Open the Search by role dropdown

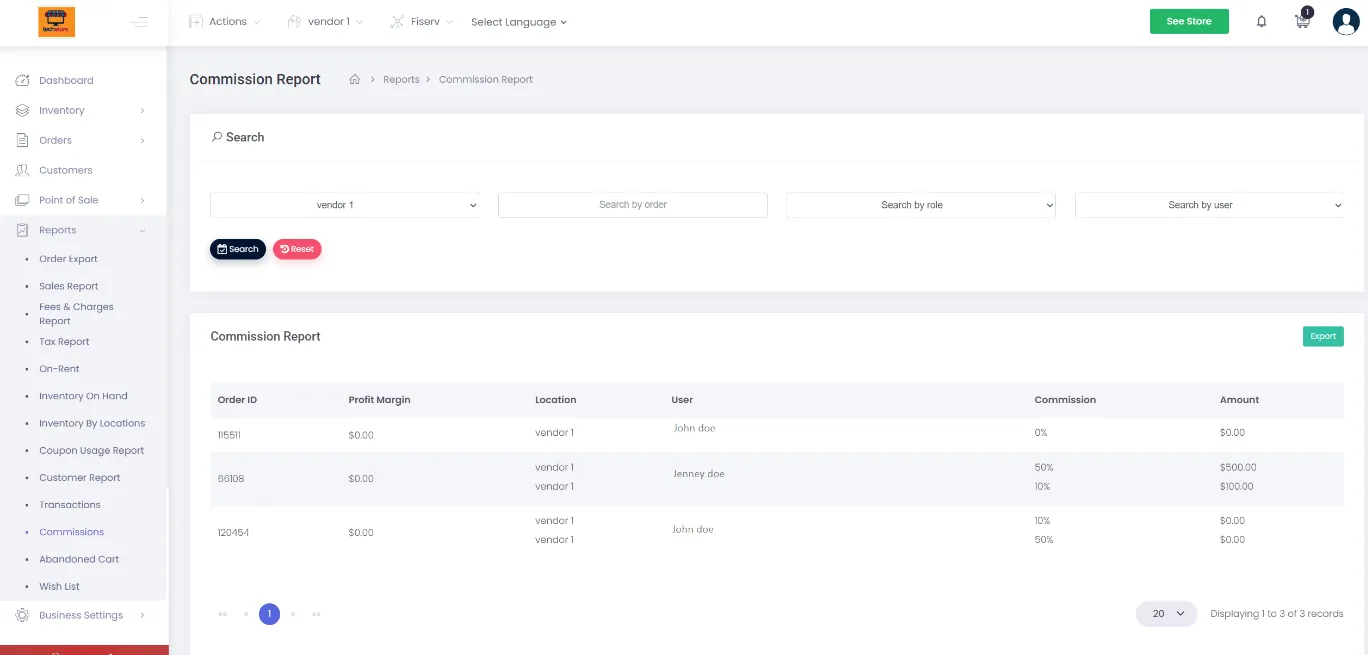pyautogui.click(x=919, y=204)
